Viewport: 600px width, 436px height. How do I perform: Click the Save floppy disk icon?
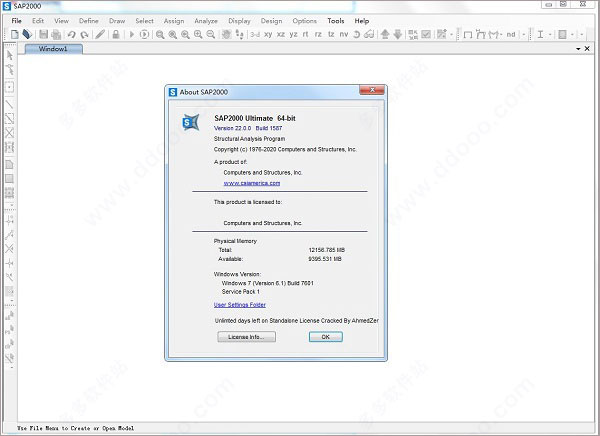pos(43,34)
